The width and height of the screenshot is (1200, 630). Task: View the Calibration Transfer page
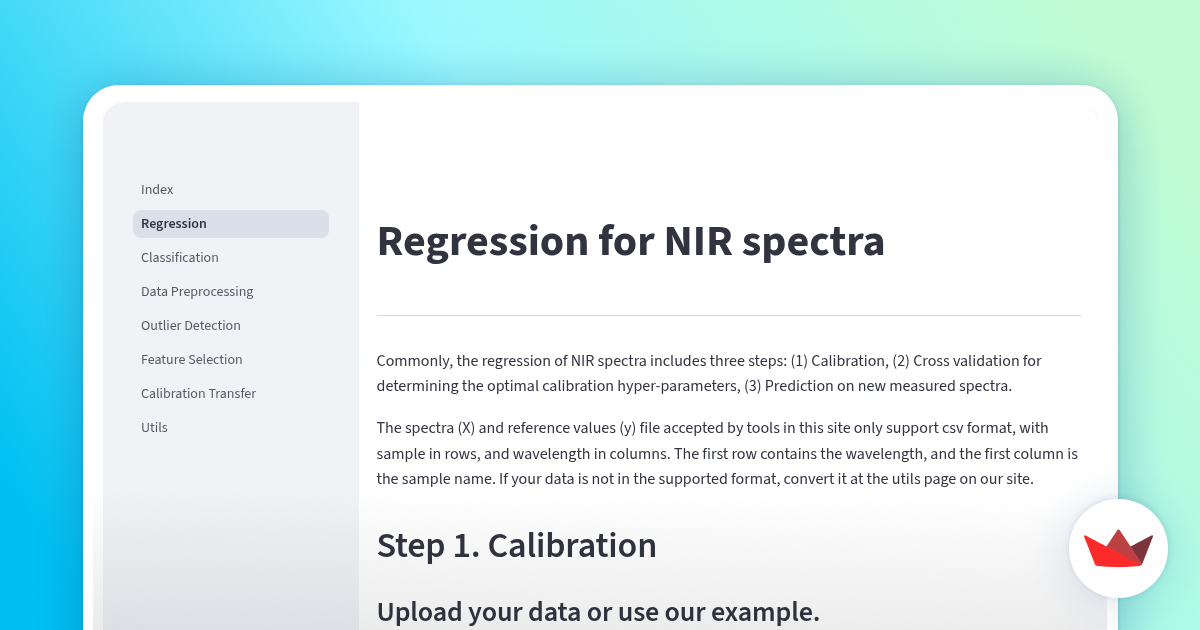pyautogui.click(x=198, y=393)
